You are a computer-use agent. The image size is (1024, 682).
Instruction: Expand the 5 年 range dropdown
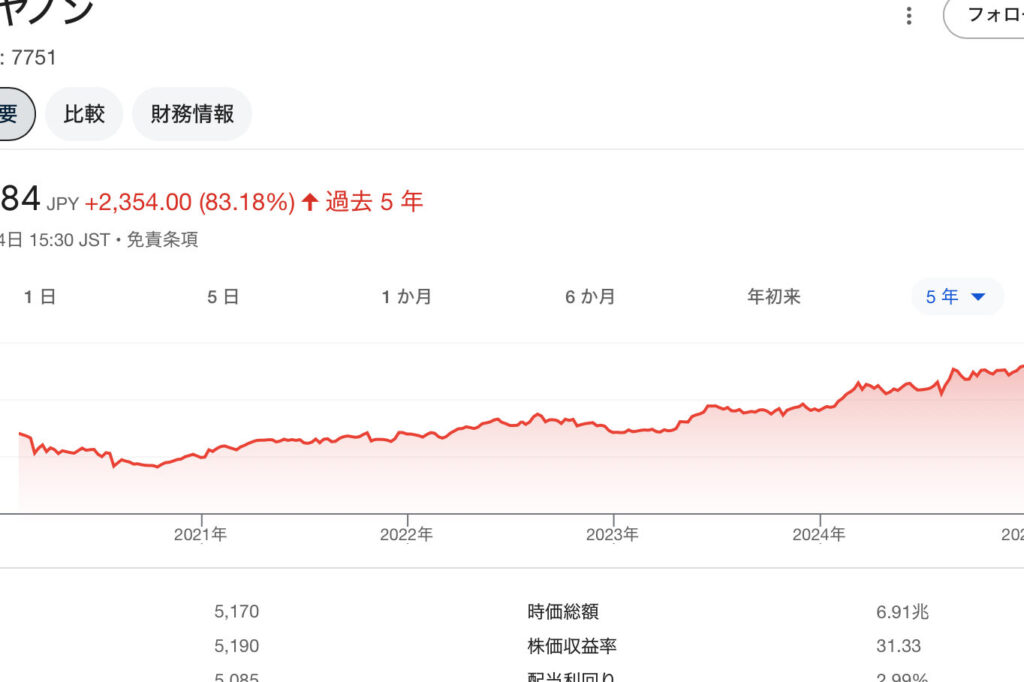click(956, 297)
